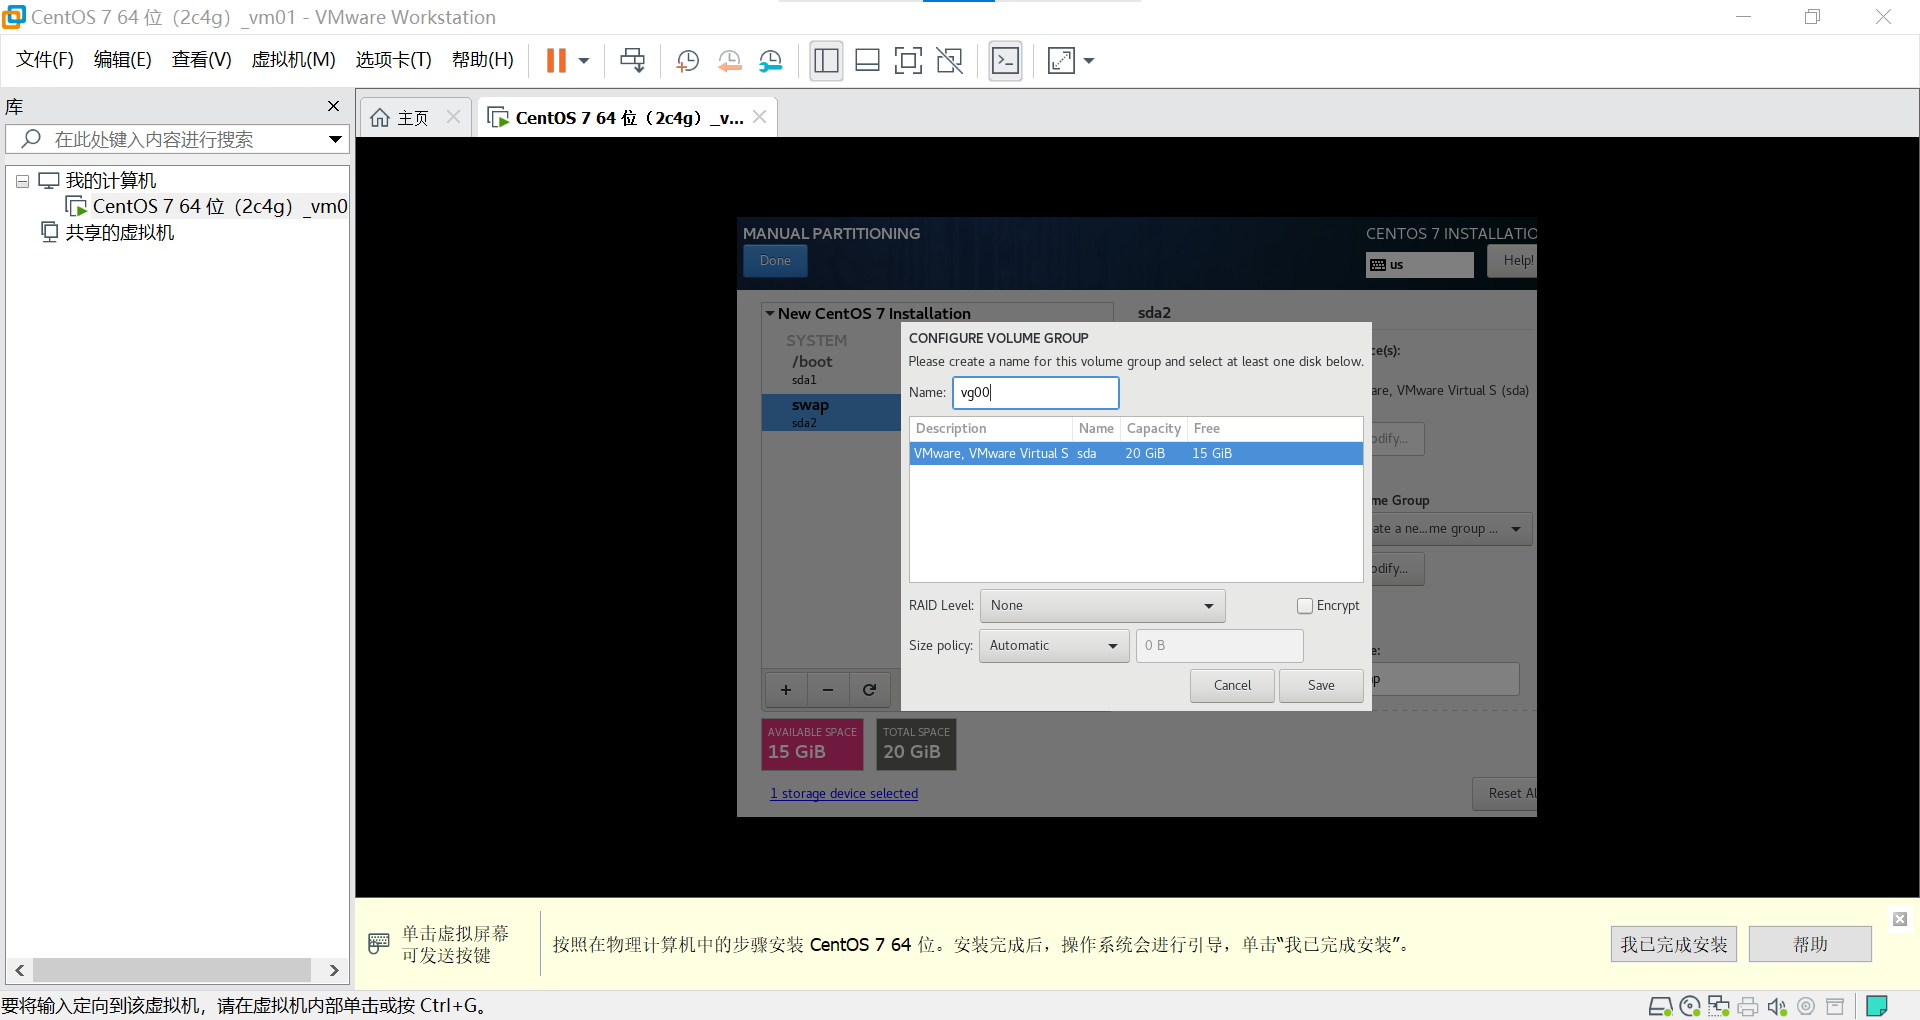Image resolution: width=1920 pixels, height=1020 pixels.
Task: Pause the virtual machine
Action: pyautogui.click(x=556, y=61)
